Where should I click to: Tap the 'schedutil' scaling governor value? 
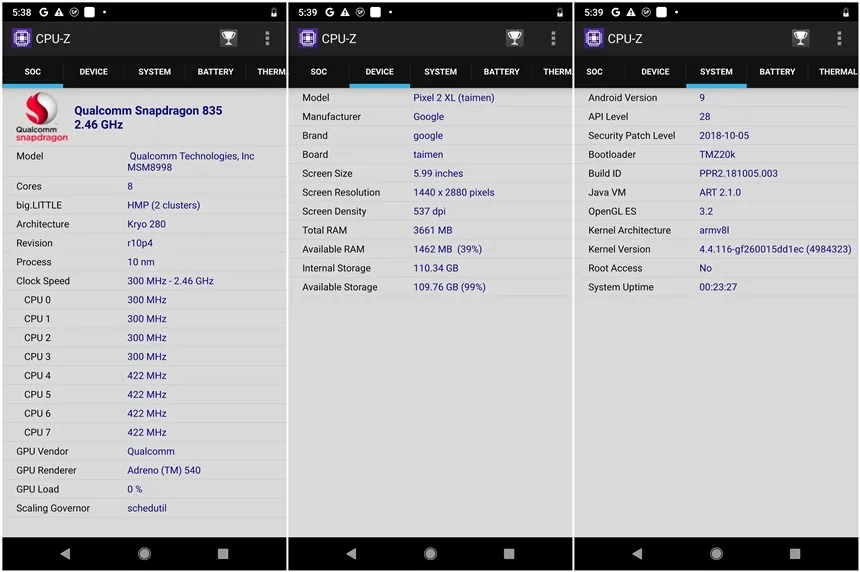pyautogui.click(x=147, y=508)
